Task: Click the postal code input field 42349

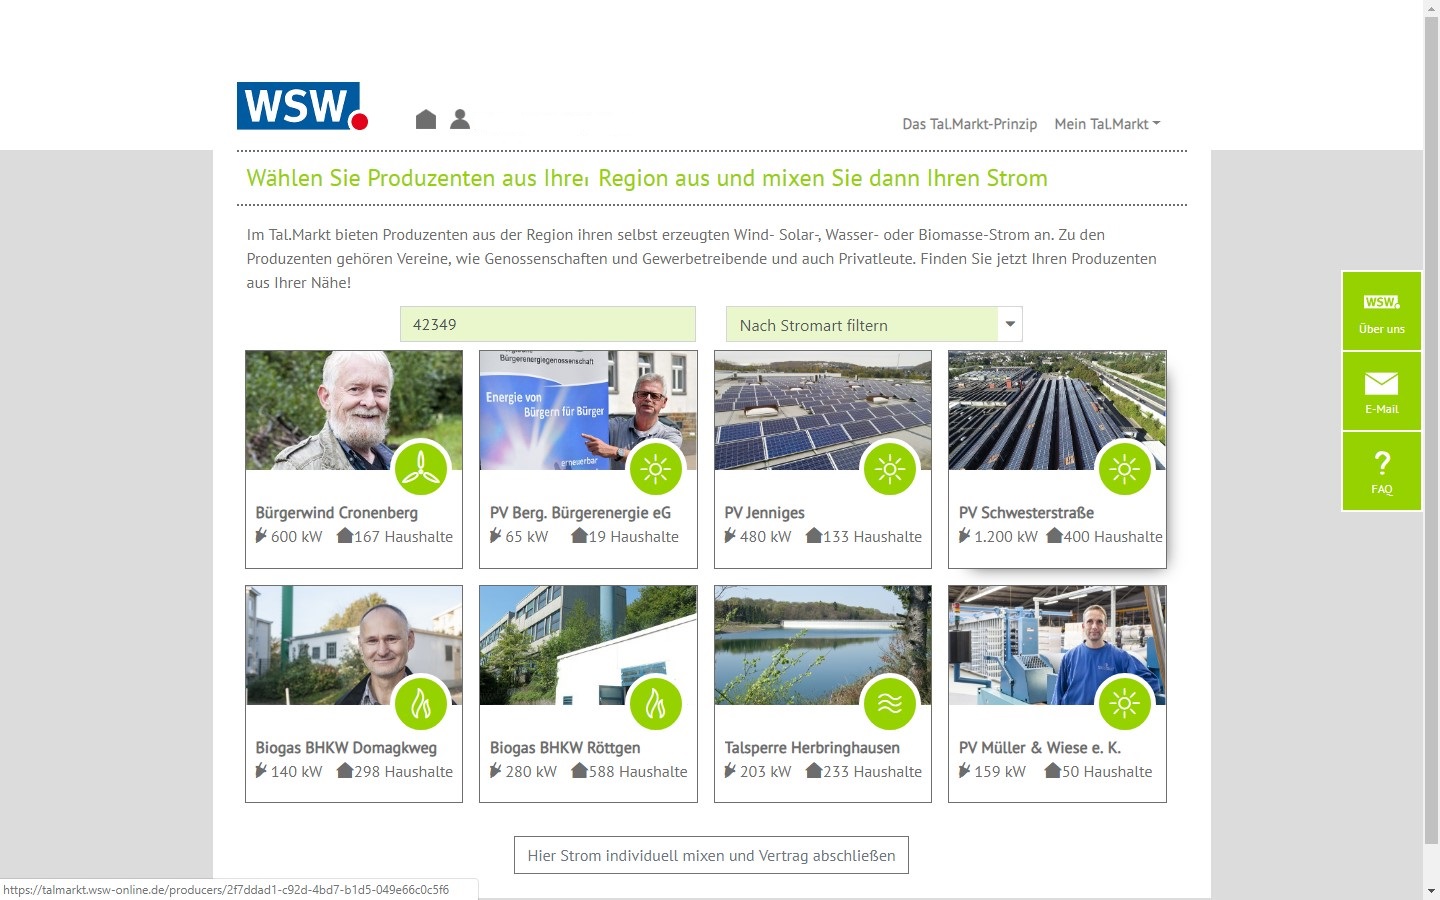Action: tap(547, 325)
